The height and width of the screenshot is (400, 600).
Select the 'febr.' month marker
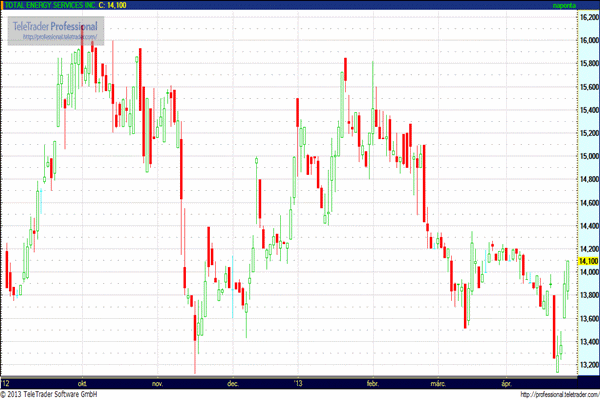pyautogui.click(x=374, y=382)
